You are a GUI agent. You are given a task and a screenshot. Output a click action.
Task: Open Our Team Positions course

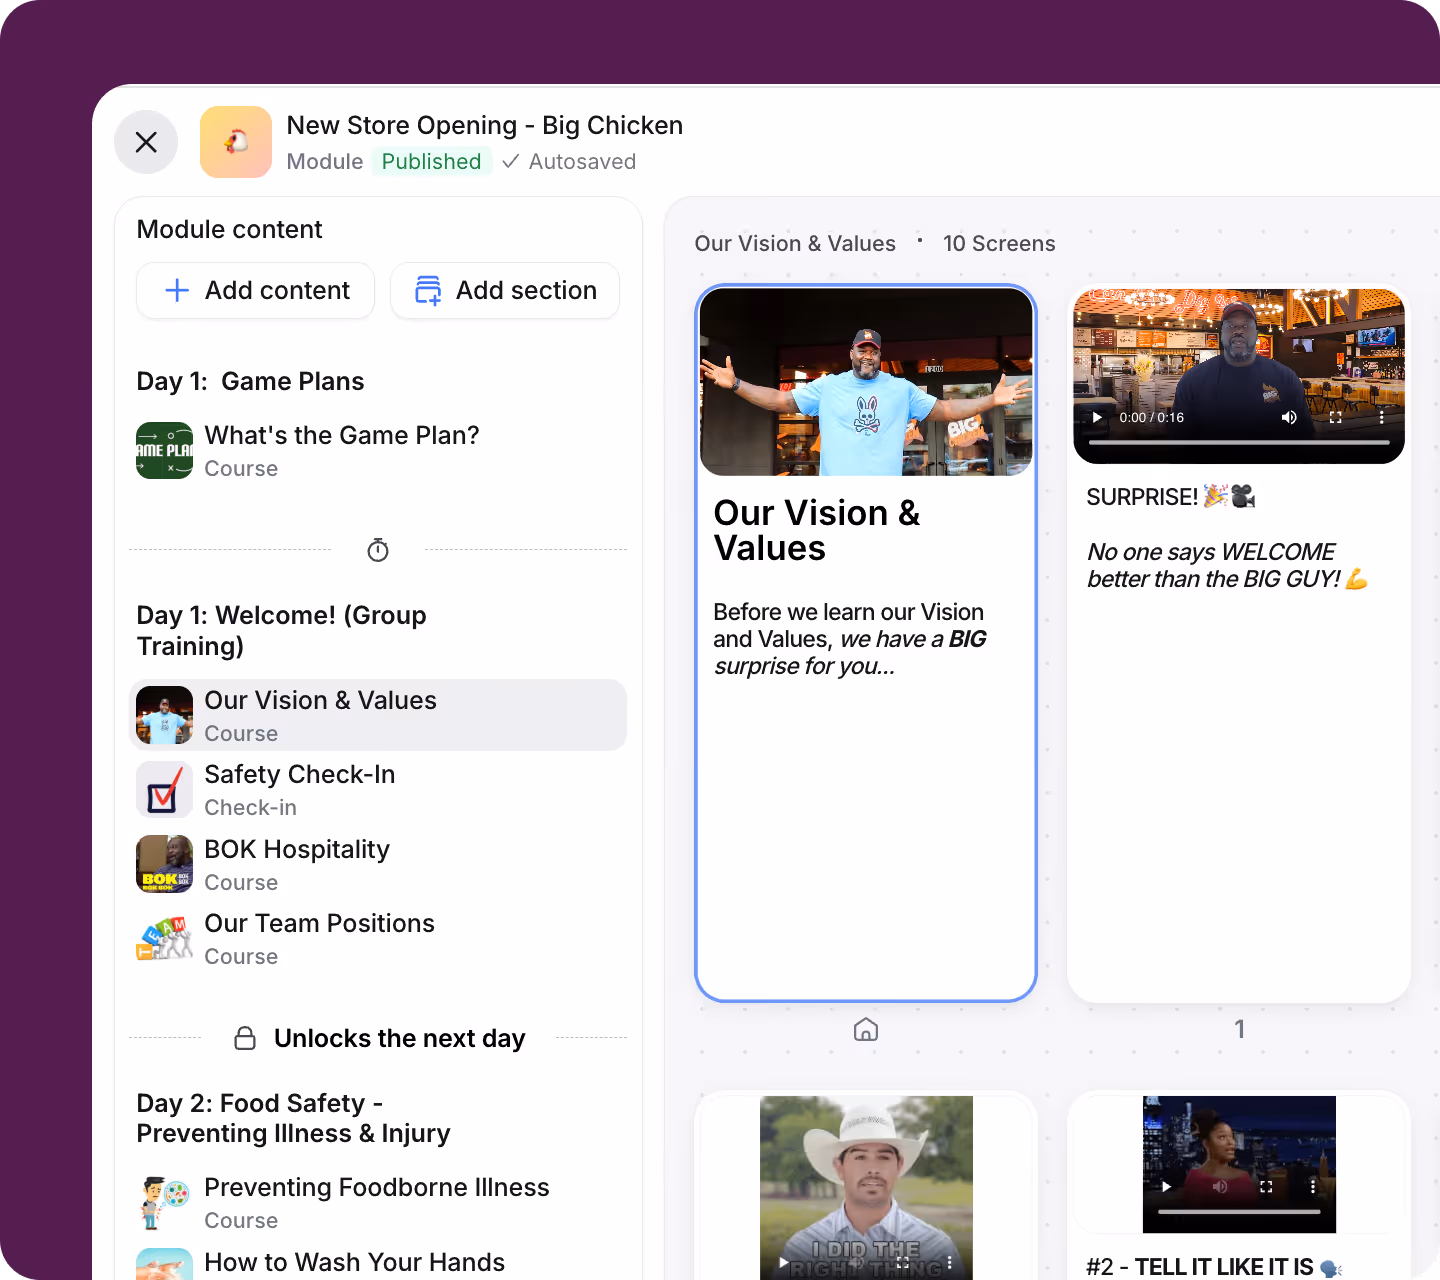click(378, 939)
